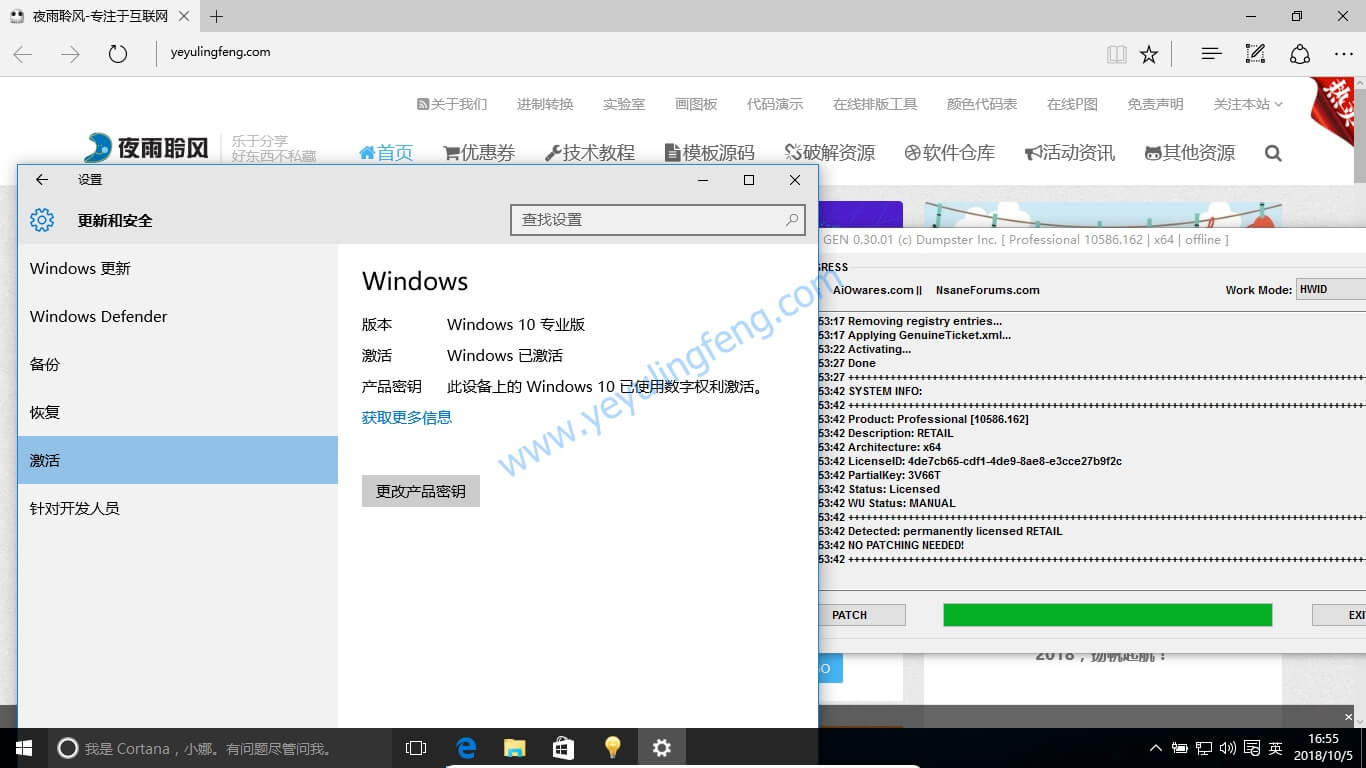The height and width of the screenshot is (768, 1366).
Task: Open the 免责声明 link
Action: click(x=1155, y=104)
